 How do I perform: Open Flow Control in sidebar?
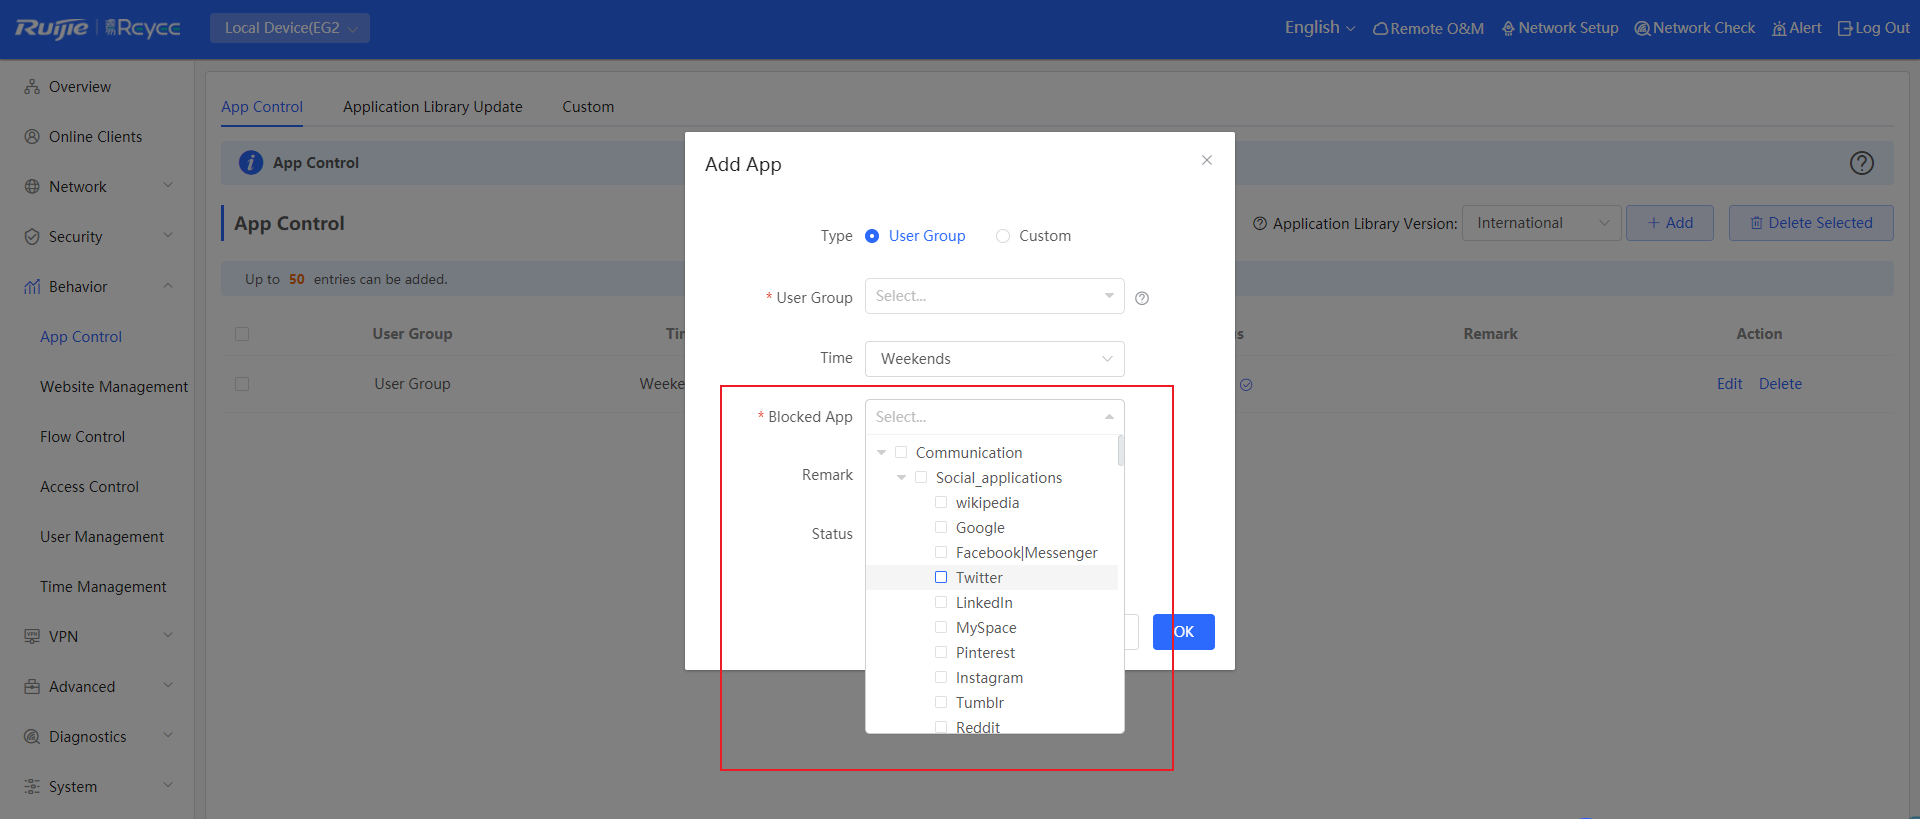pos(83,437)
